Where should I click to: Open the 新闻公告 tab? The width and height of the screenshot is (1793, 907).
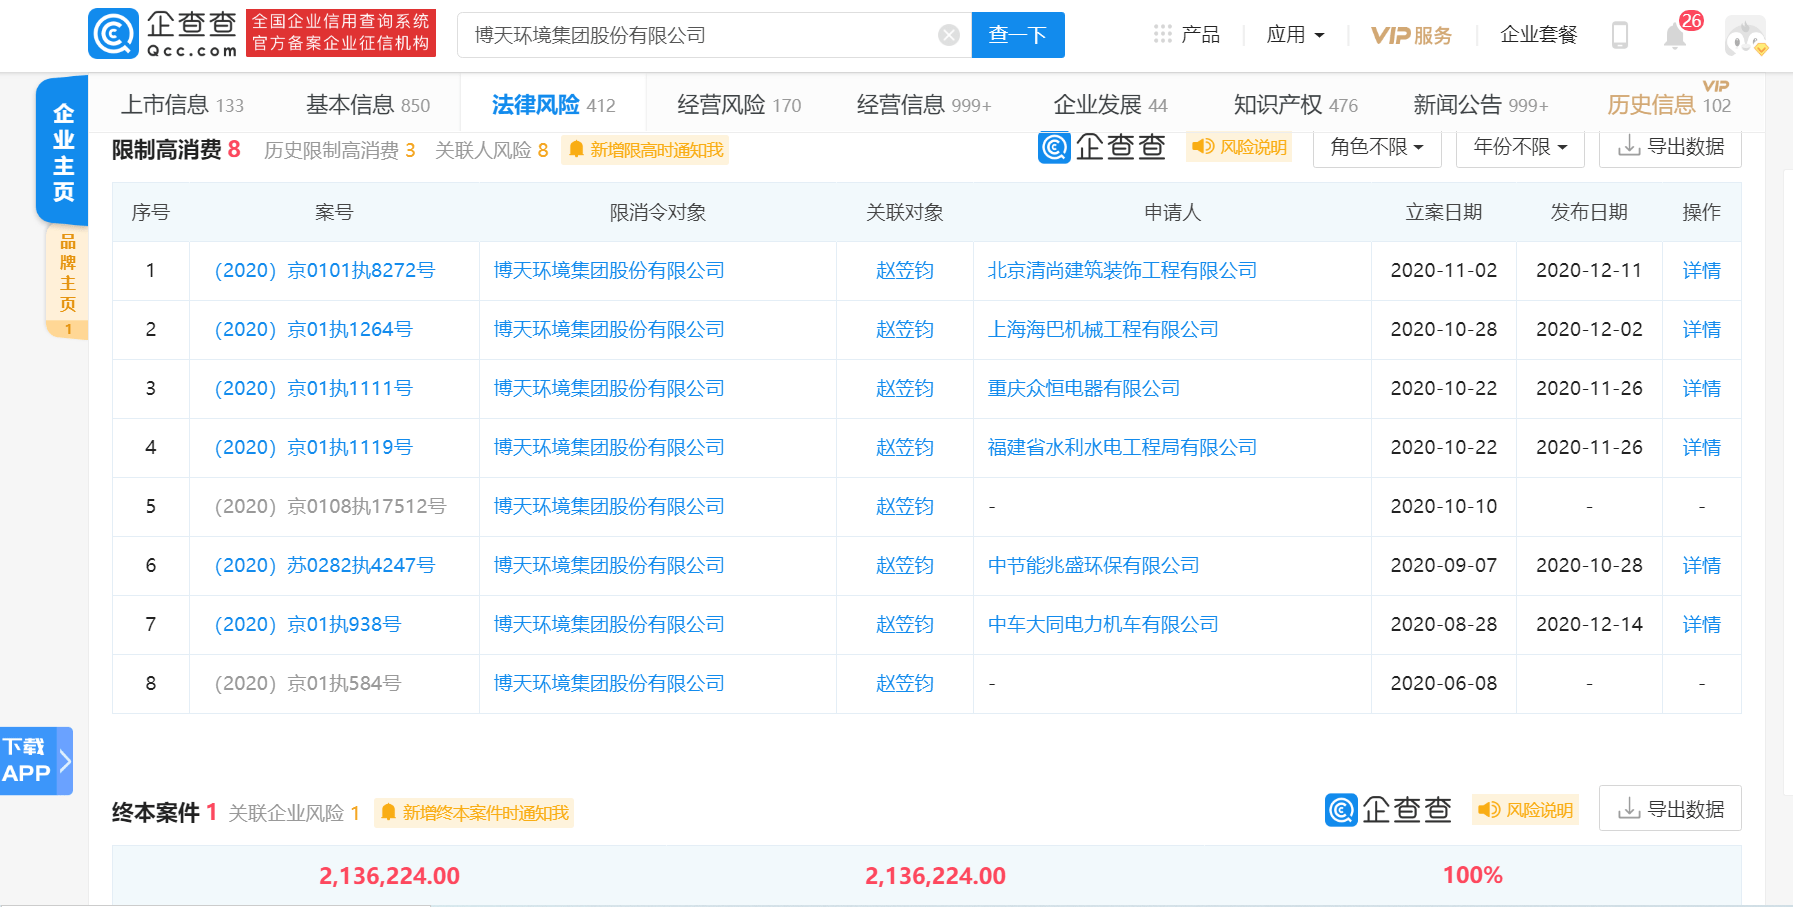pos(1480,105)
